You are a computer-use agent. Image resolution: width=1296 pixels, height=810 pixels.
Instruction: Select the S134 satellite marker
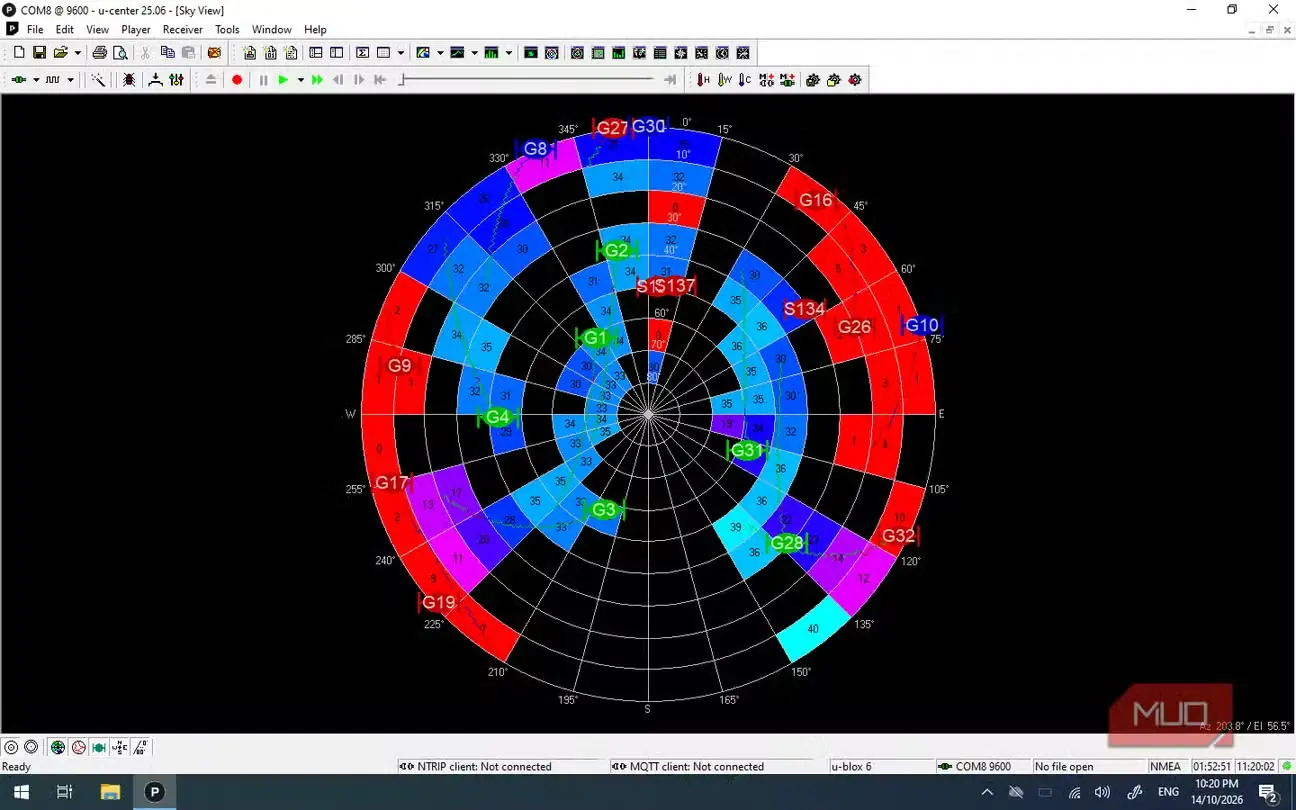click(804, 309)
